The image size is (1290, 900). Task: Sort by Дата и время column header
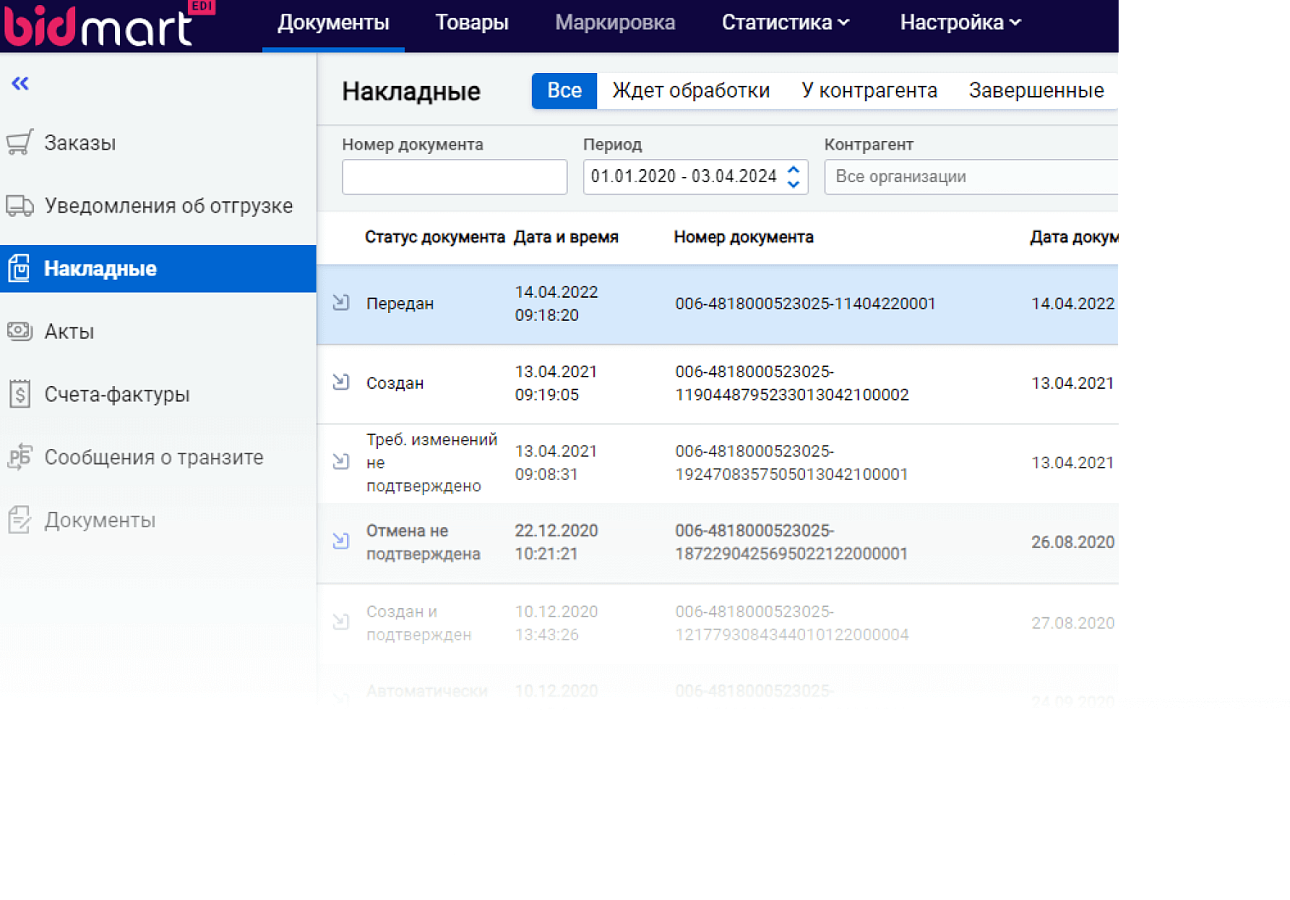566,237
